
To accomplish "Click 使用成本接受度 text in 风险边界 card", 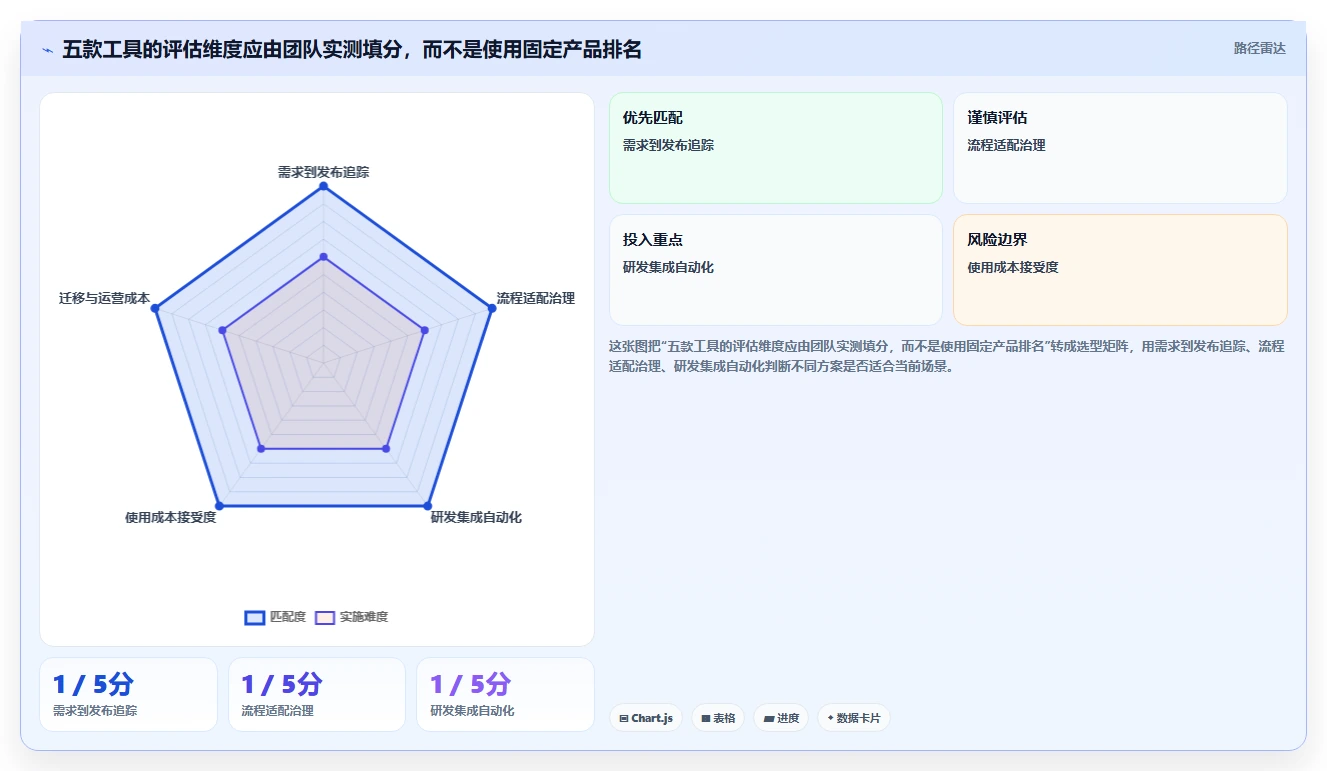I will 1013,267.
